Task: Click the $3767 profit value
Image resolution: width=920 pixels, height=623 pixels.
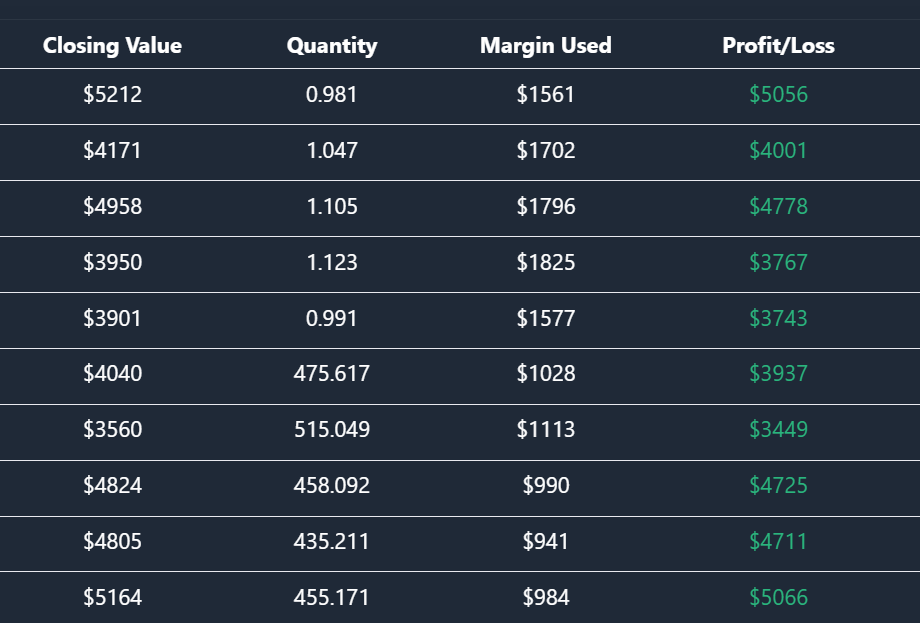Action: 778,263
